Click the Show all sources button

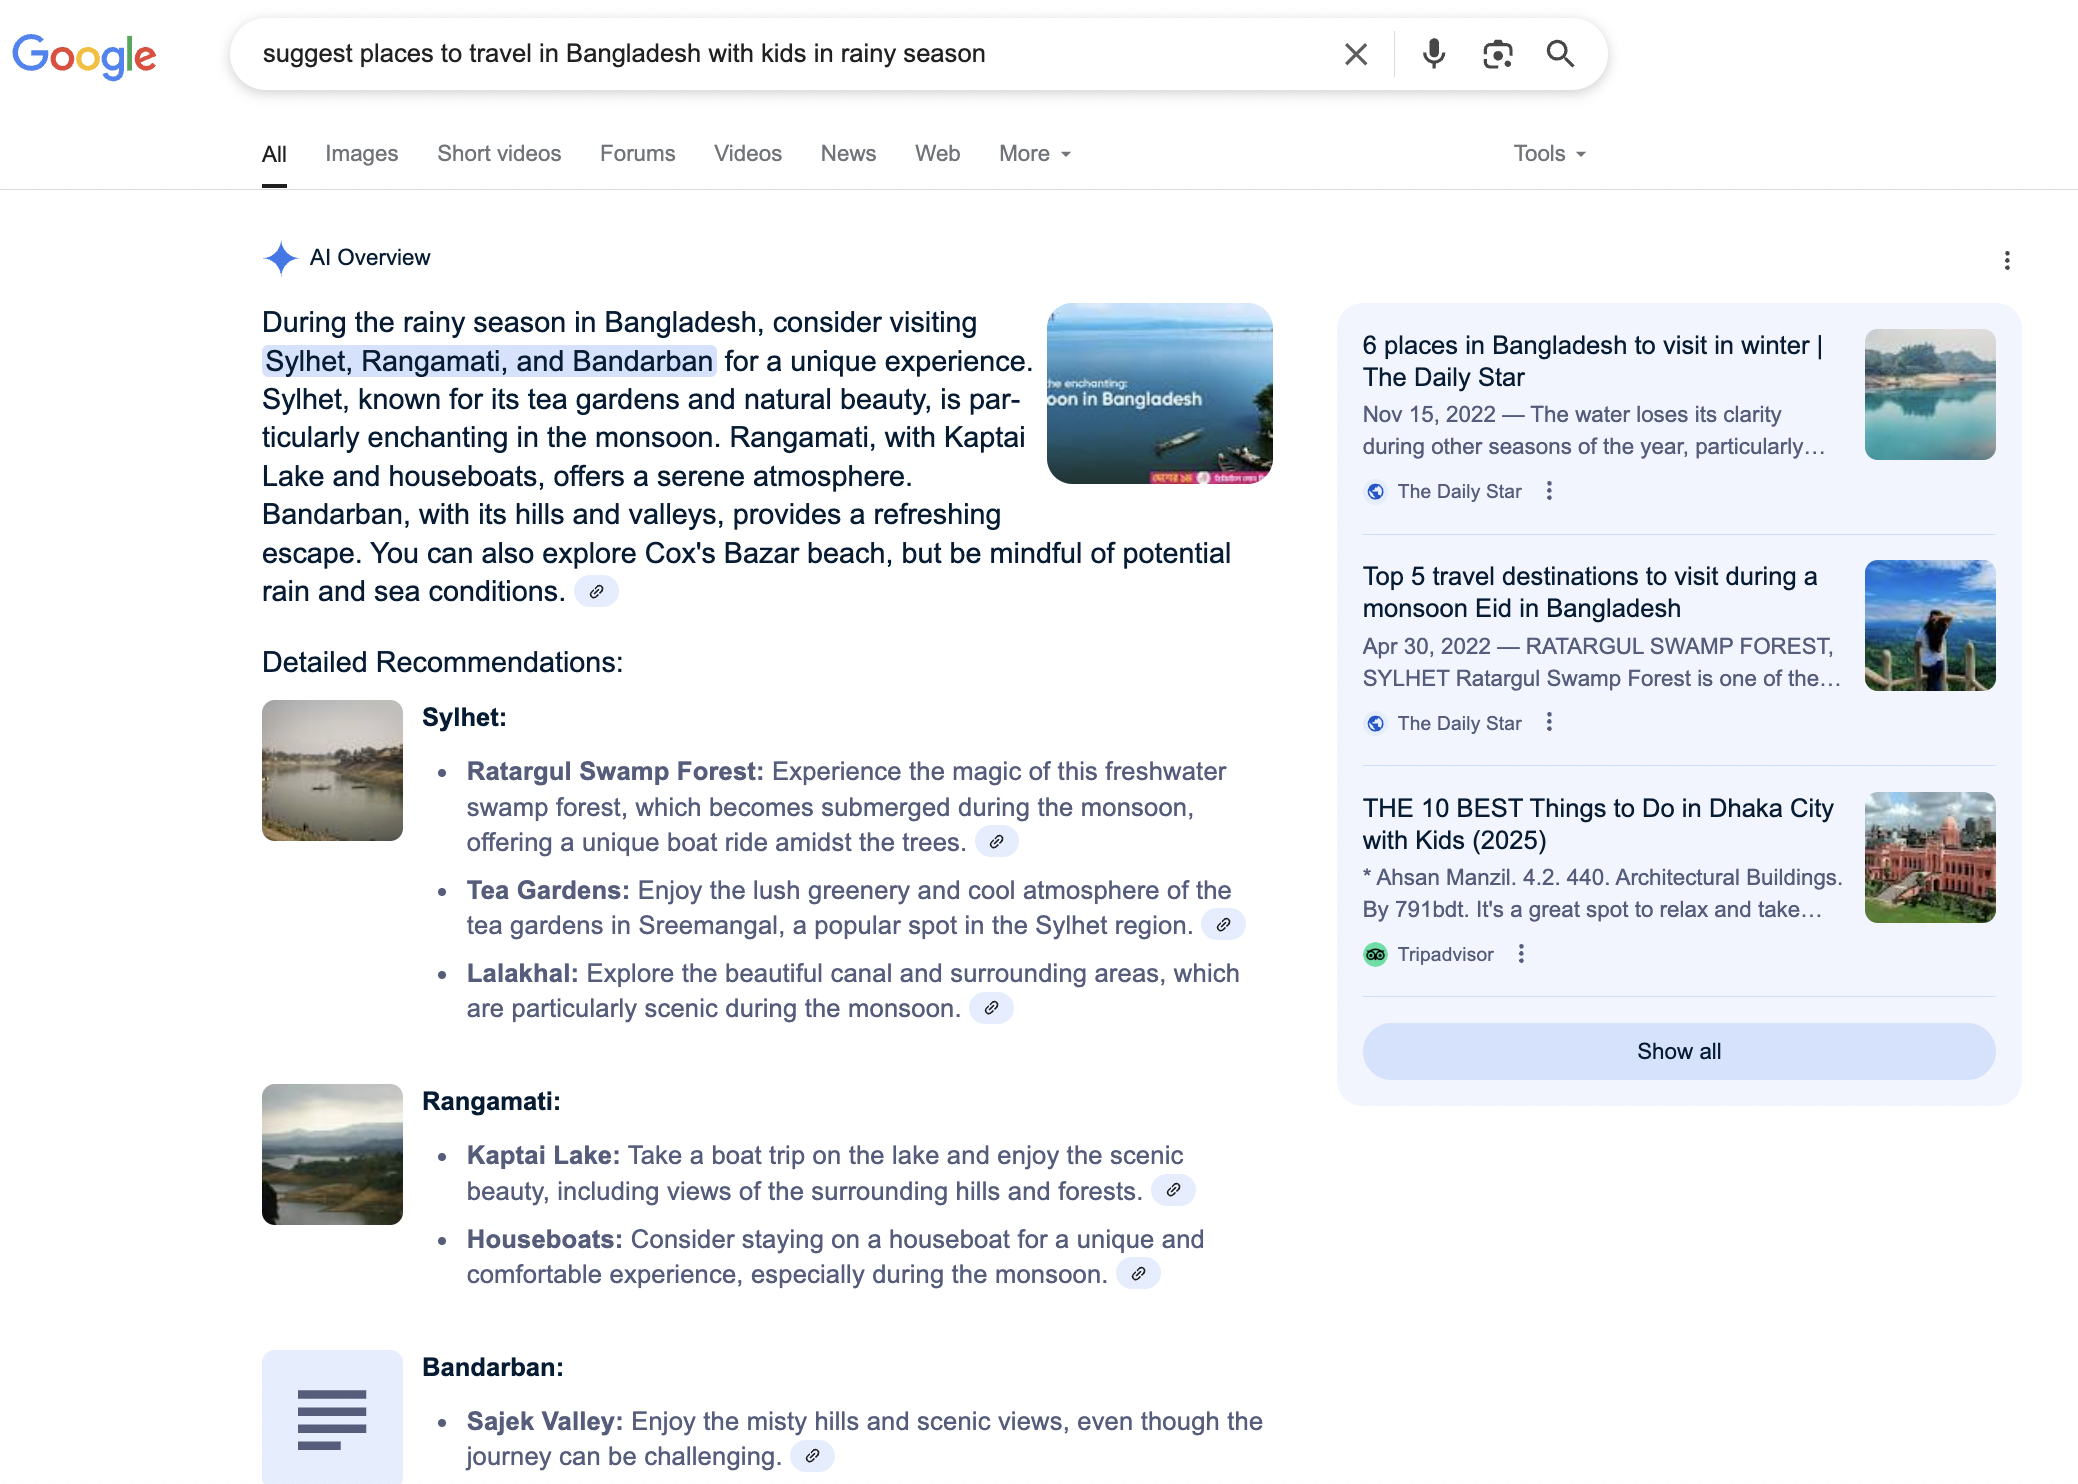(x=1679, y=1051)
